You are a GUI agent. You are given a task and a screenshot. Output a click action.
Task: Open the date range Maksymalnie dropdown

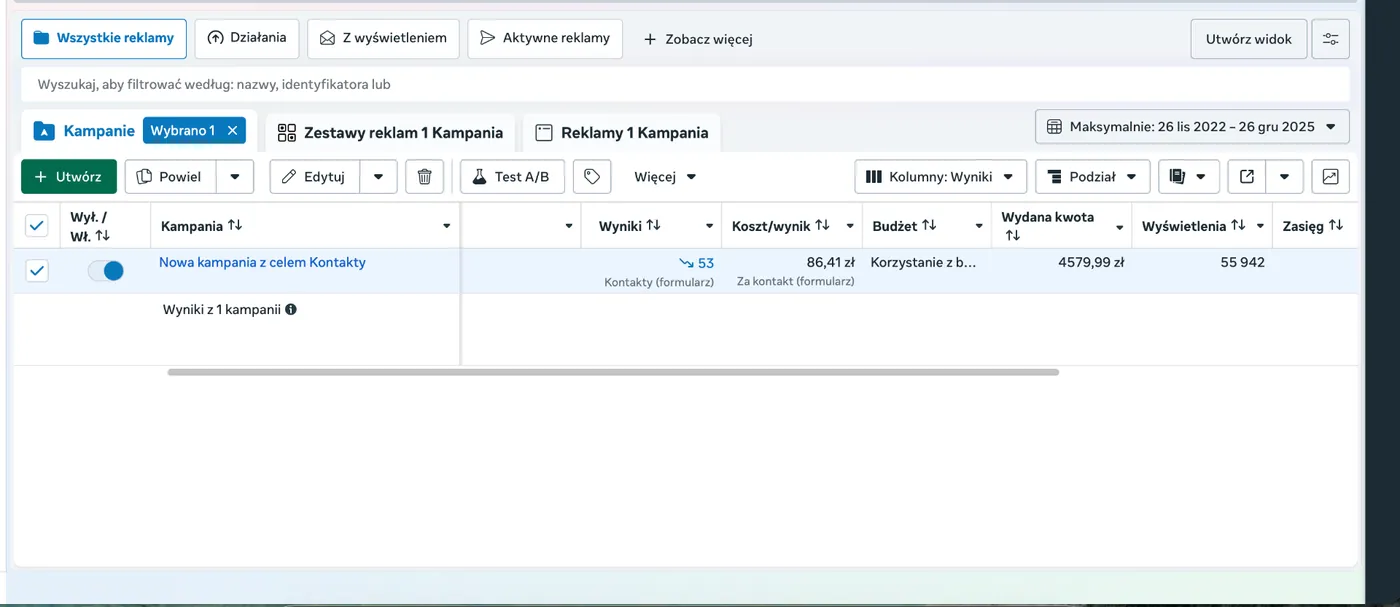pos(1192,127)
